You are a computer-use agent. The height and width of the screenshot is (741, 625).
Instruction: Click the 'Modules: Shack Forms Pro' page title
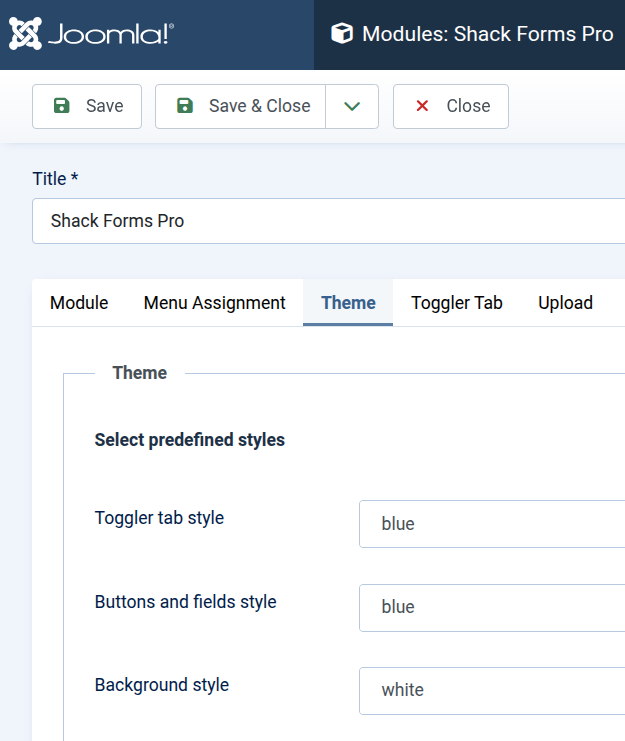(x=488, y=34)
